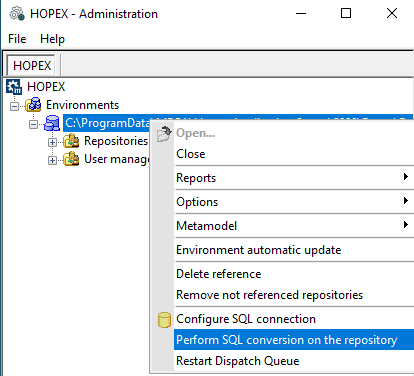The height and width of the screenshot is (376, 414).
Task: Select the HOPEX tab
Action: click(x=31, y=65)
